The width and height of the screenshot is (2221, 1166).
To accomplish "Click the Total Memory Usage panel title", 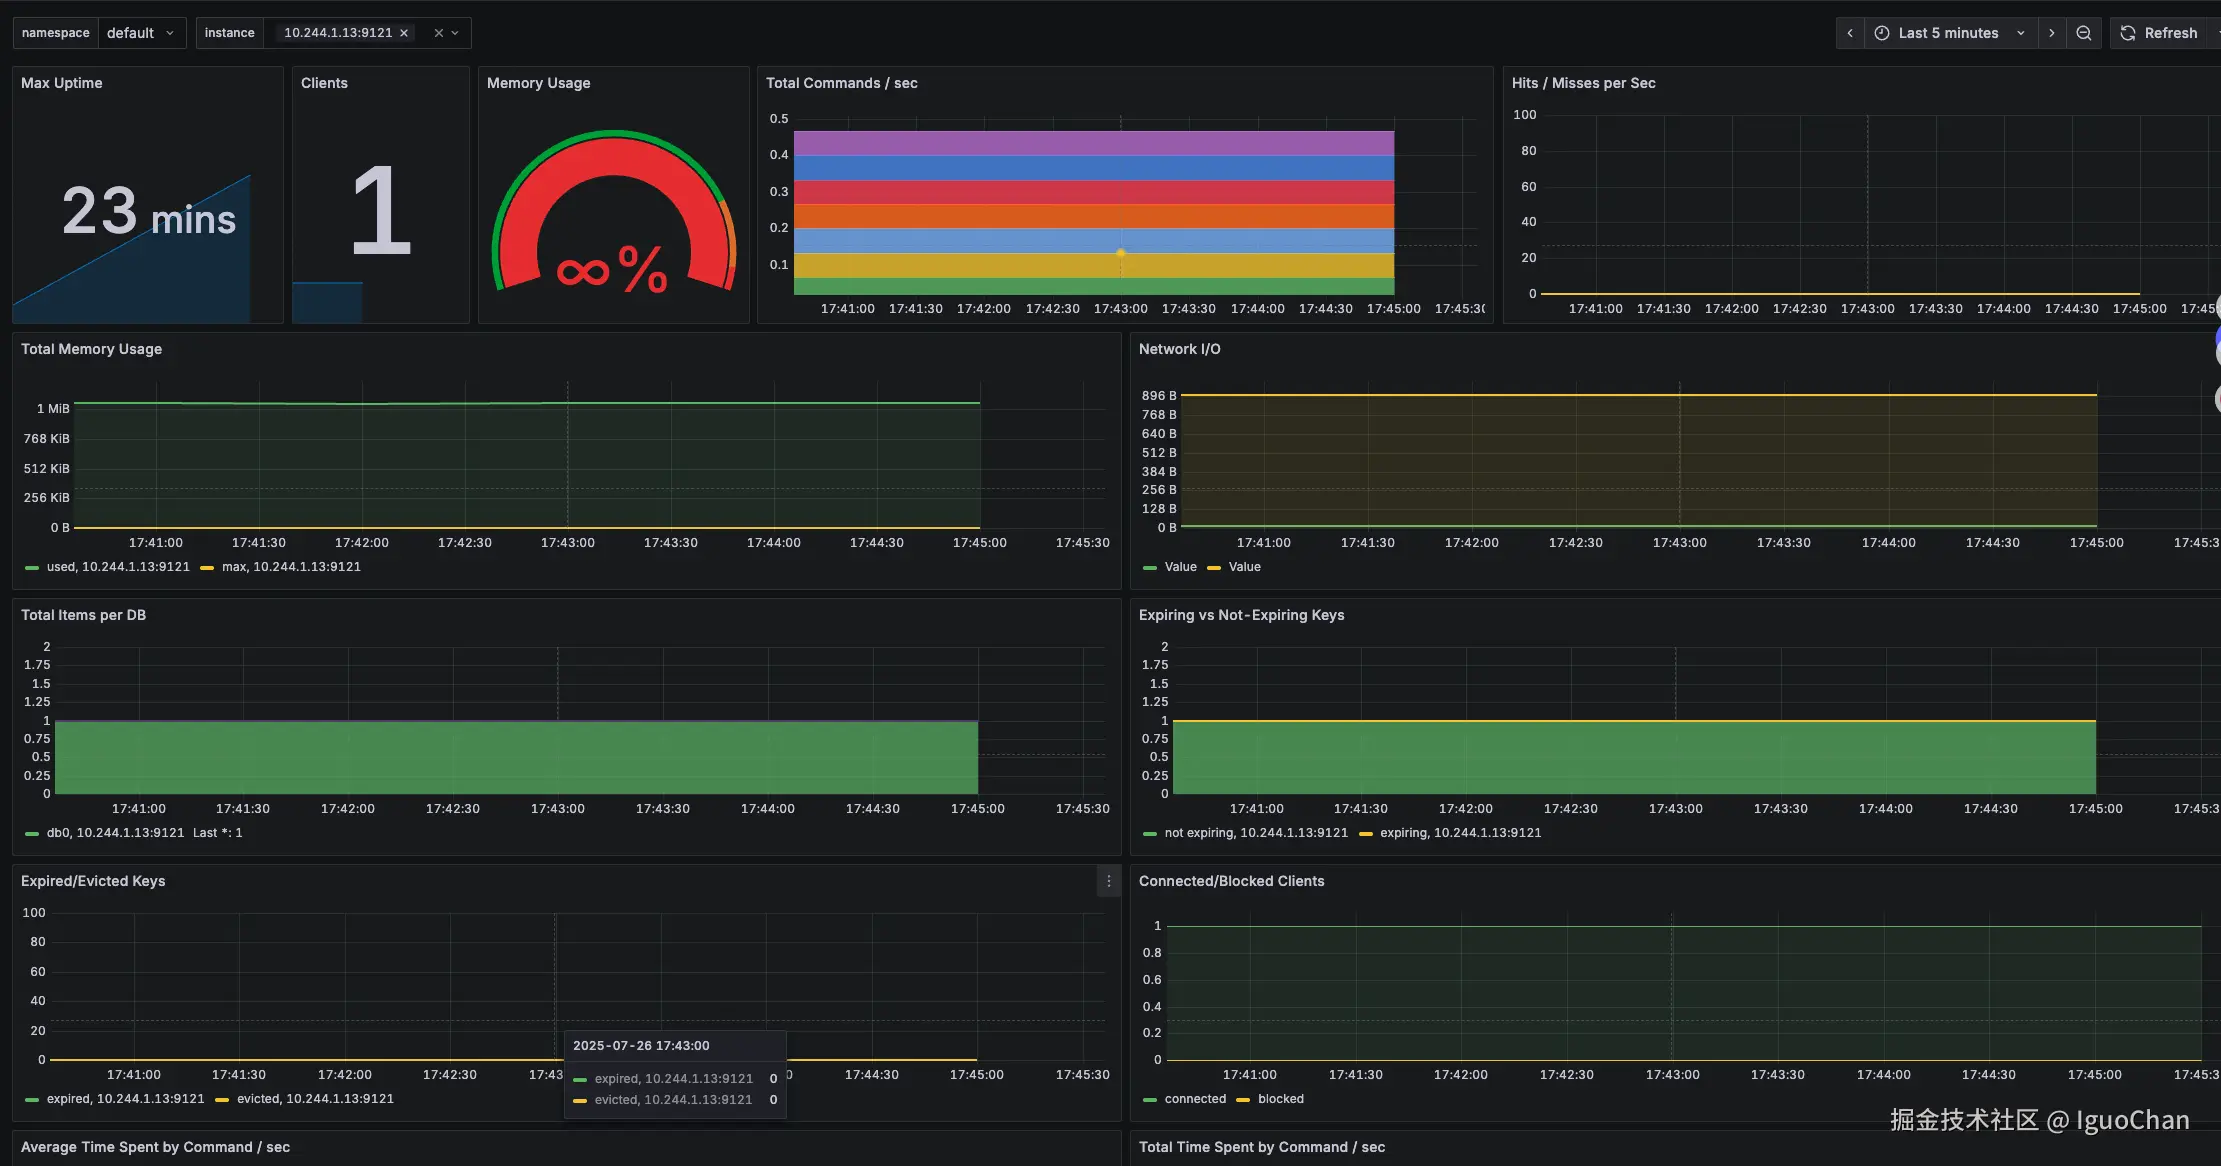I will point(91,349).
